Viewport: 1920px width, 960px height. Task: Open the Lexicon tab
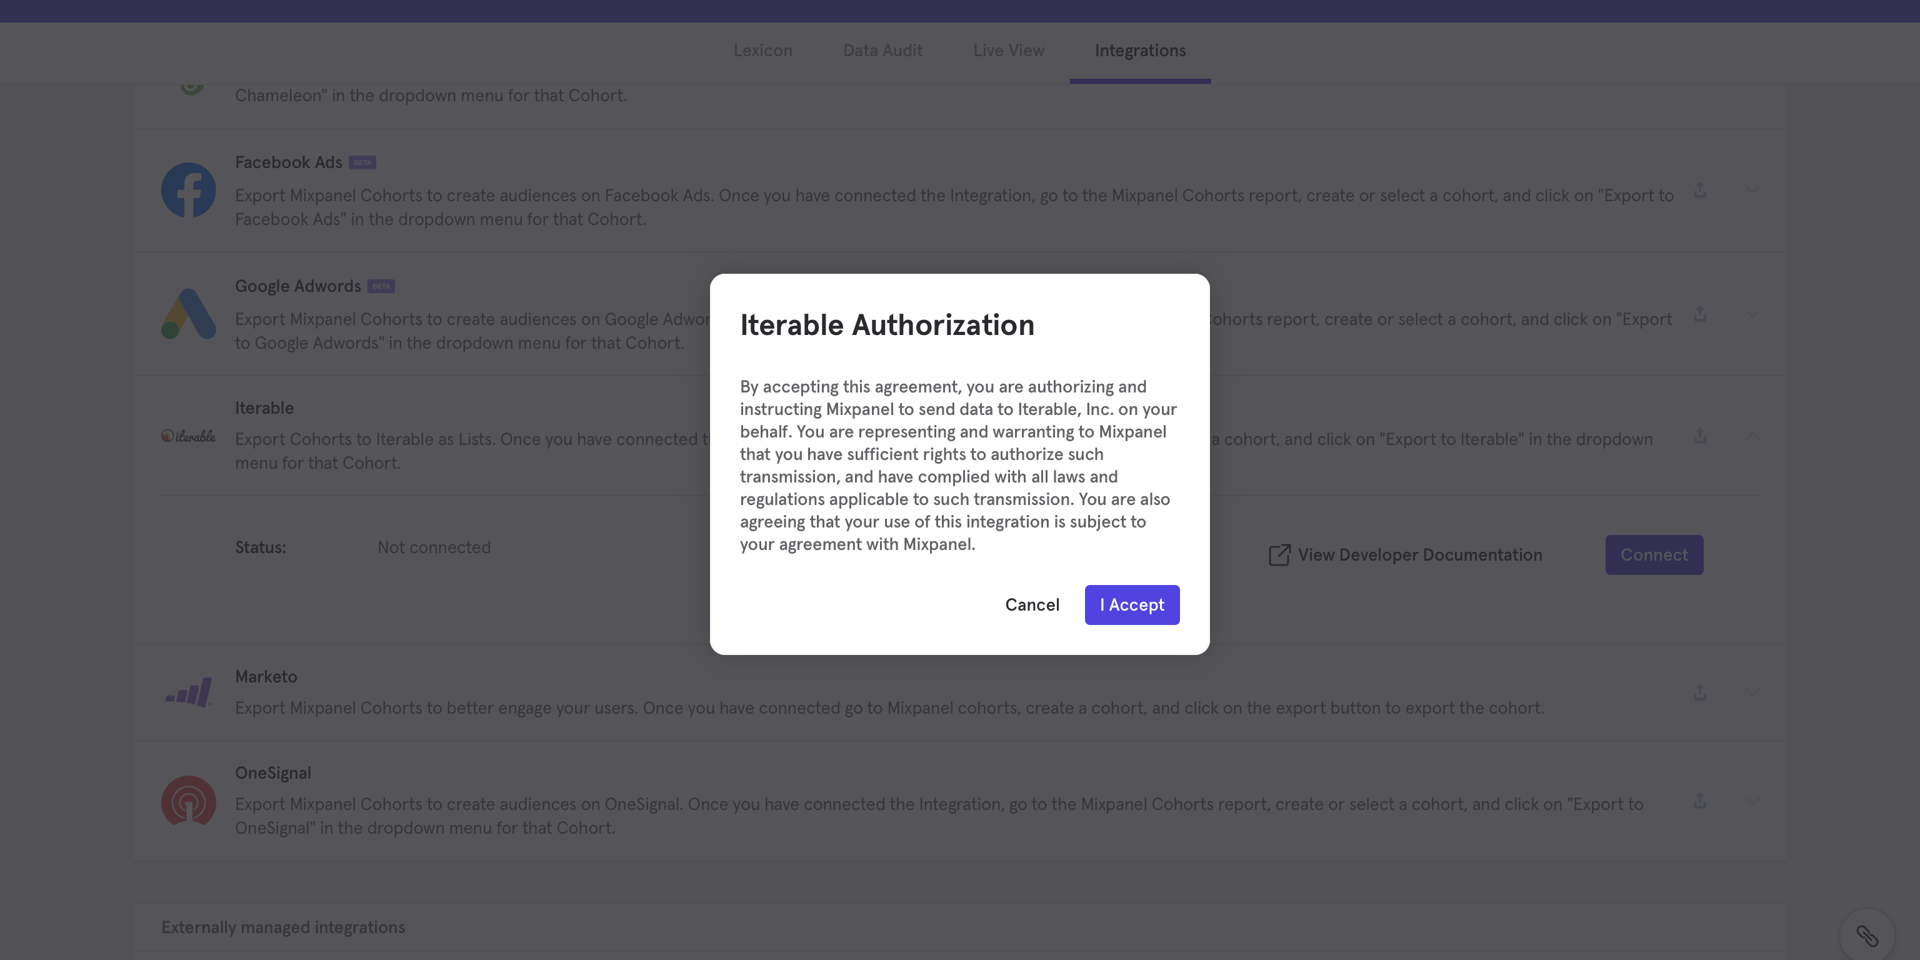coord(762,50)
